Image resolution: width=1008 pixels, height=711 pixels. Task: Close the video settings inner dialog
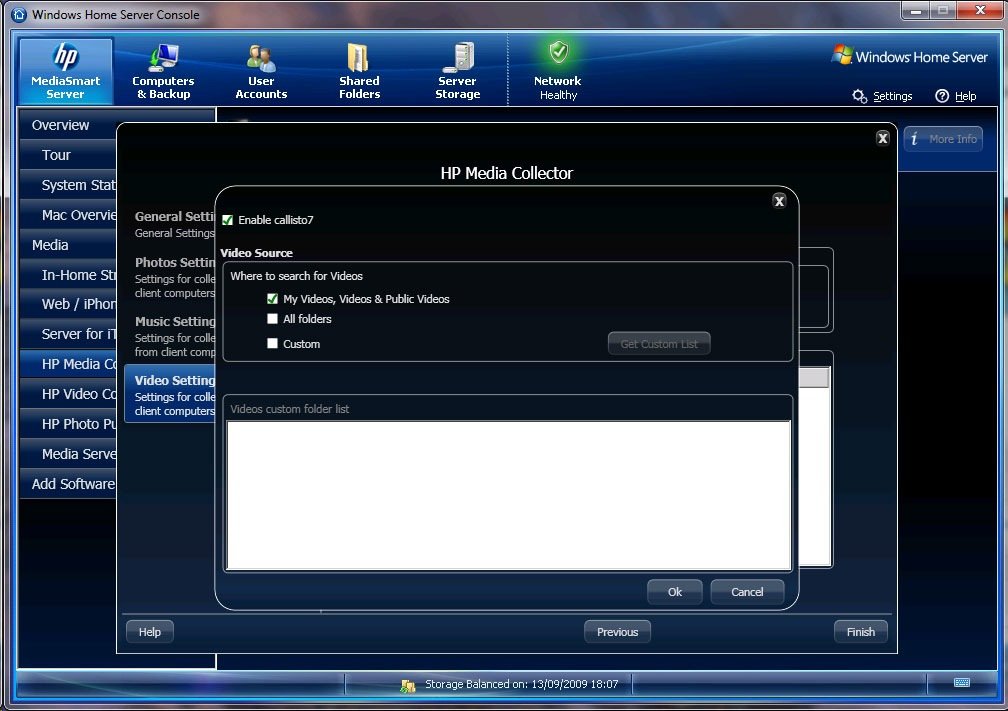coord(779,201)
